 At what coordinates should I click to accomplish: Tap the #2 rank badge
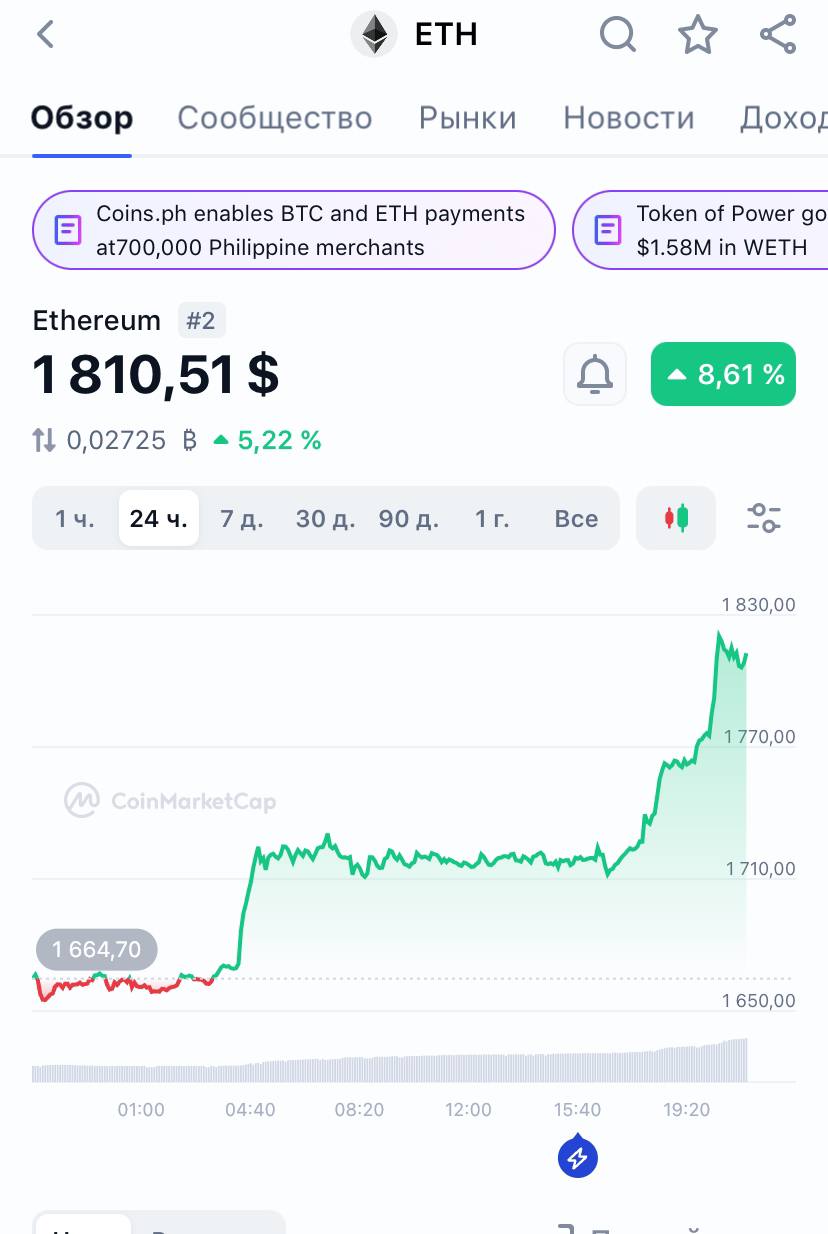202,321
